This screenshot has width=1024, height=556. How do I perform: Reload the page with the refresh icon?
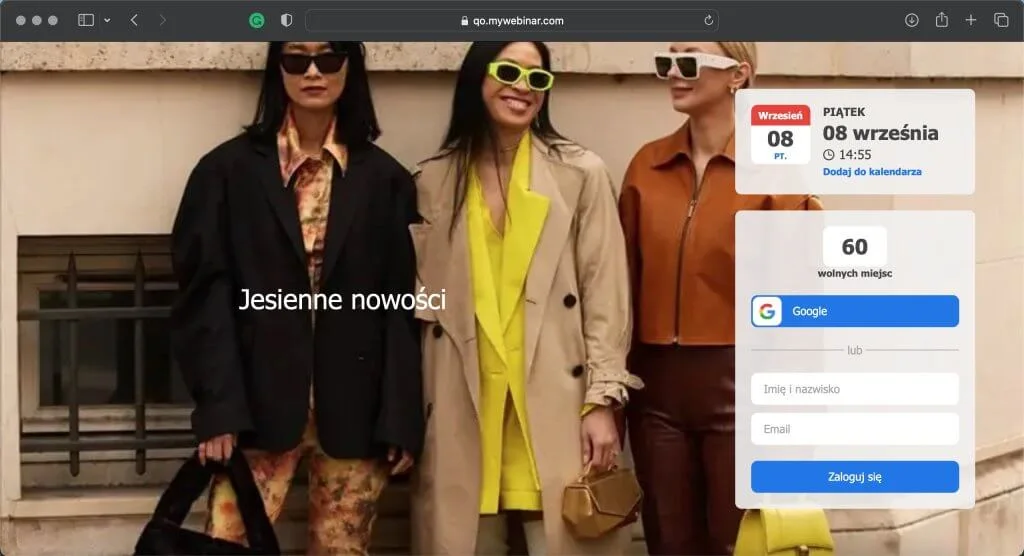click(708, 21)
